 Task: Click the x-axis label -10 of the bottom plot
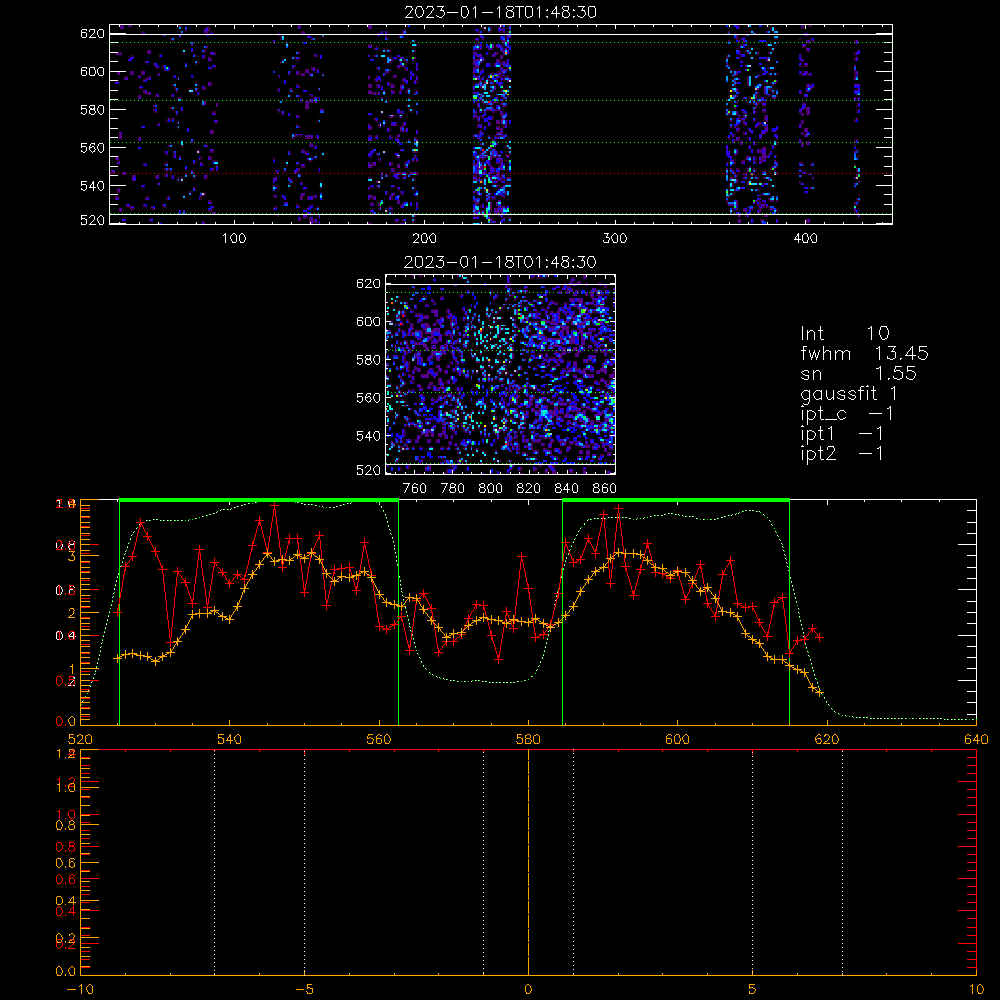(80, 990)
